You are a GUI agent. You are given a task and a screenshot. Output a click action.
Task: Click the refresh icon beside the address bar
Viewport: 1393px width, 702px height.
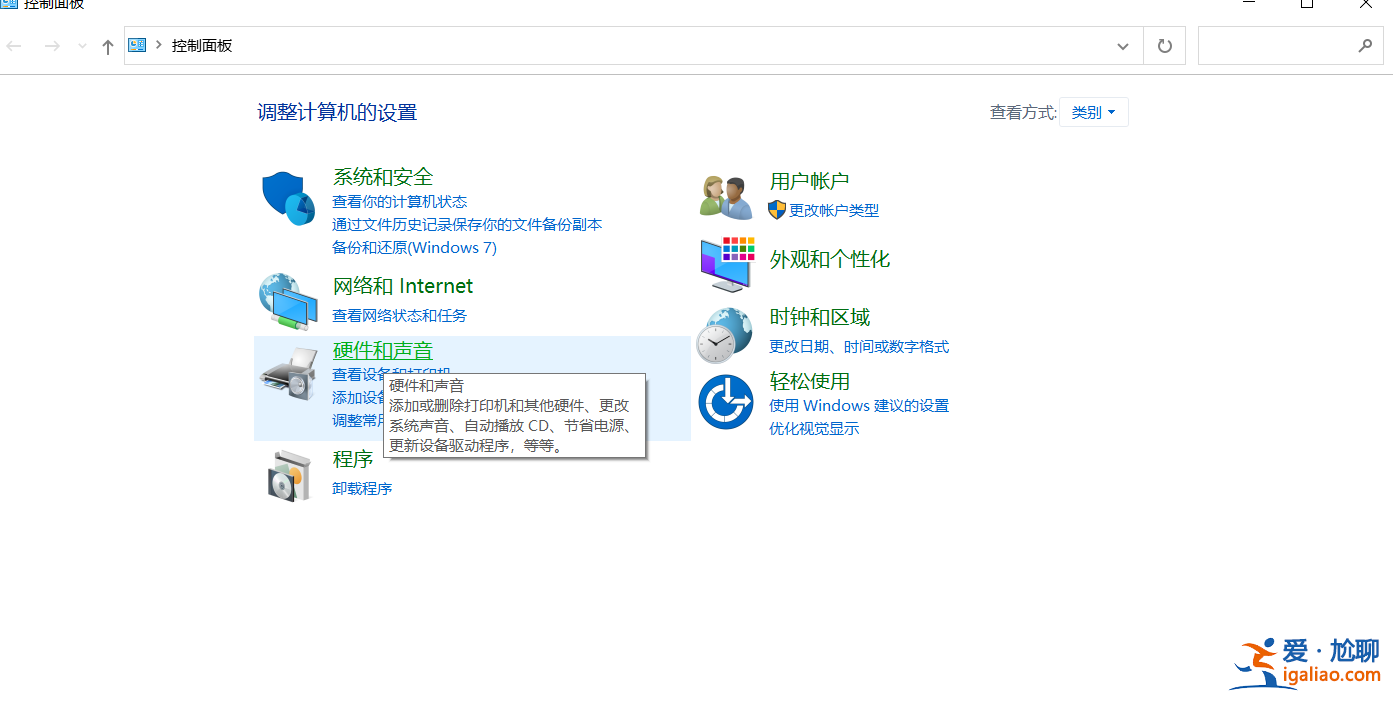point(1163,45)
